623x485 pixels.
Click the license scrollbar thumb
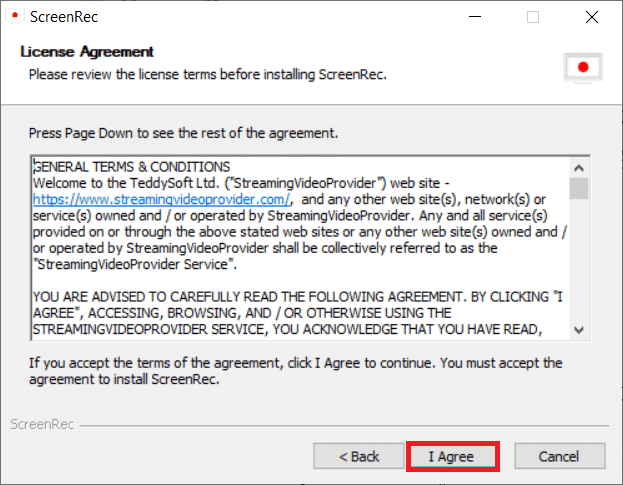point(579,189)
